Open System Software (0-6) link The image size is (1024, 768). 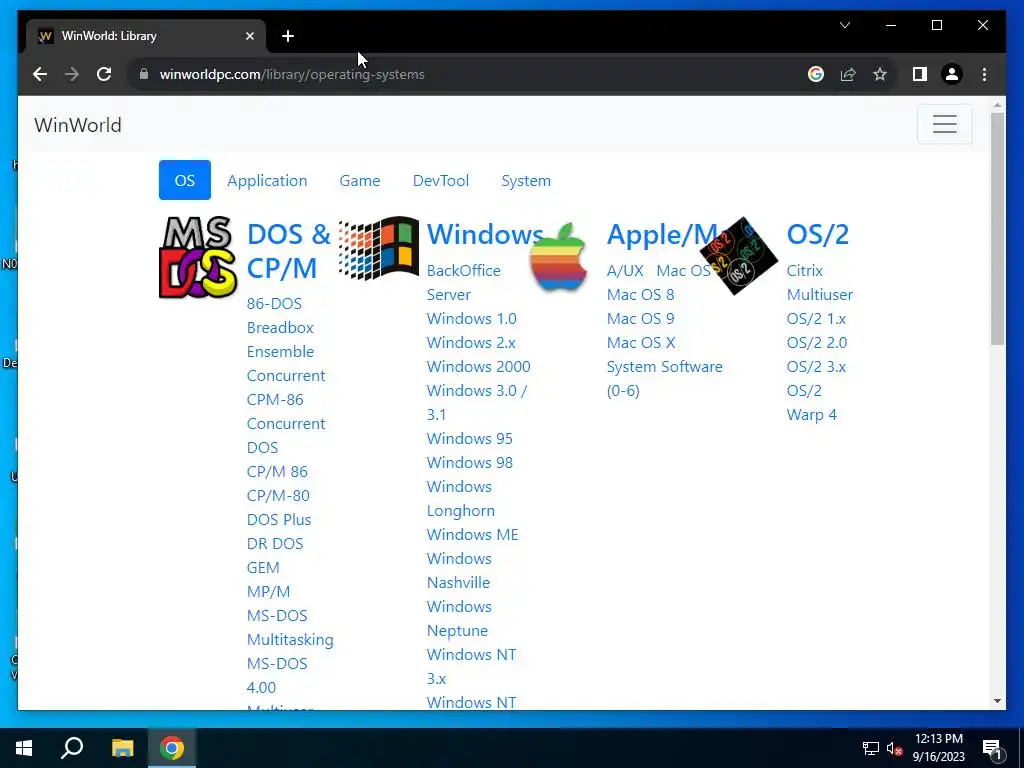click(x=665, y=378)
